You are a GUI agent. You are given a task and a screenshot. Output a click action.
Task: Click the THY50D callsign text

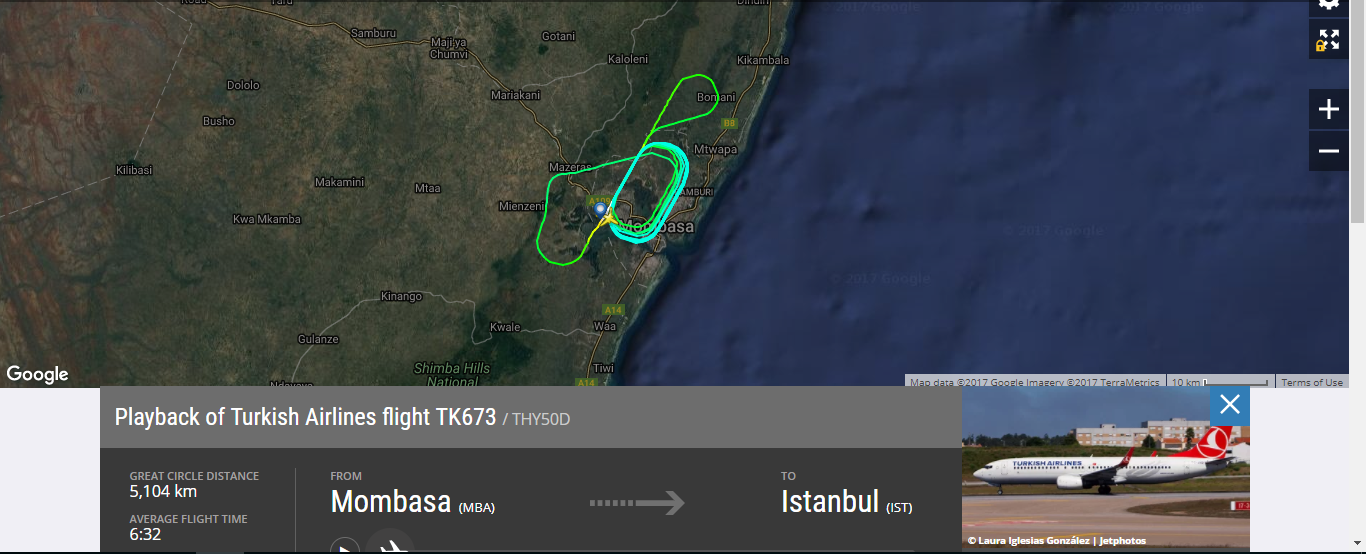point(541,419)
